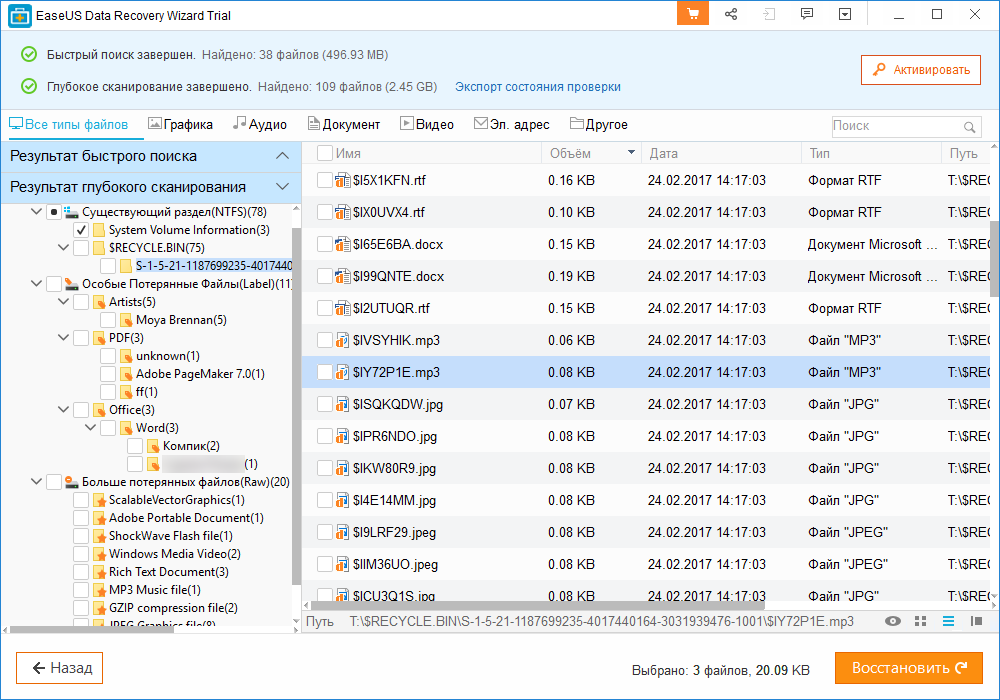Click the Активировать button
Image resolution: width=1000 pixels, height=700 pixels.
click(x=920, y=70)
